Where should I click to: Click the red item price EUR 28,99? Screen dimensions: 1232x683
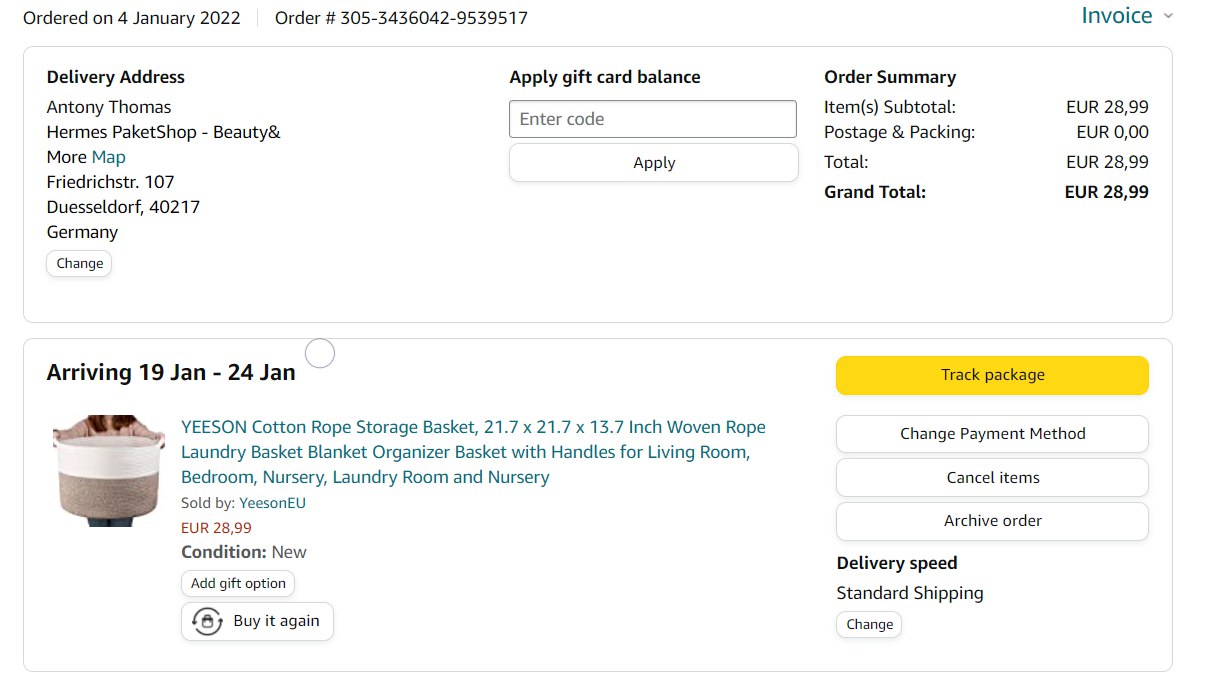coord(216,528)
